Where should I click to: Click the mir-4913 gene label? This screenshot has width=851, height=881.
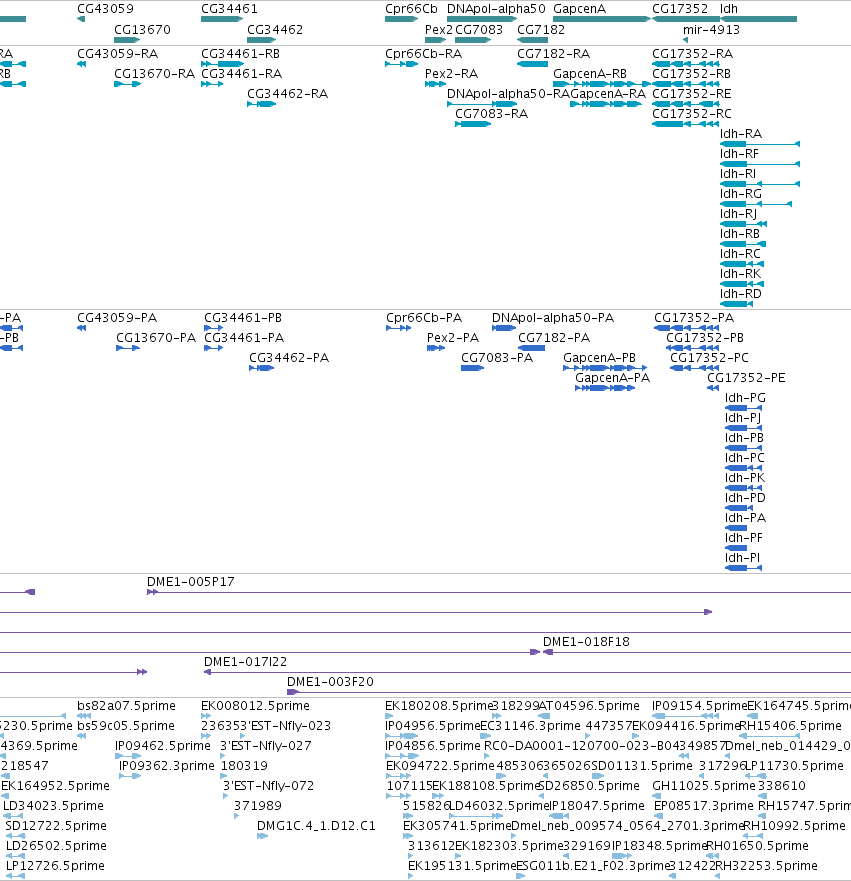(711, 30)
